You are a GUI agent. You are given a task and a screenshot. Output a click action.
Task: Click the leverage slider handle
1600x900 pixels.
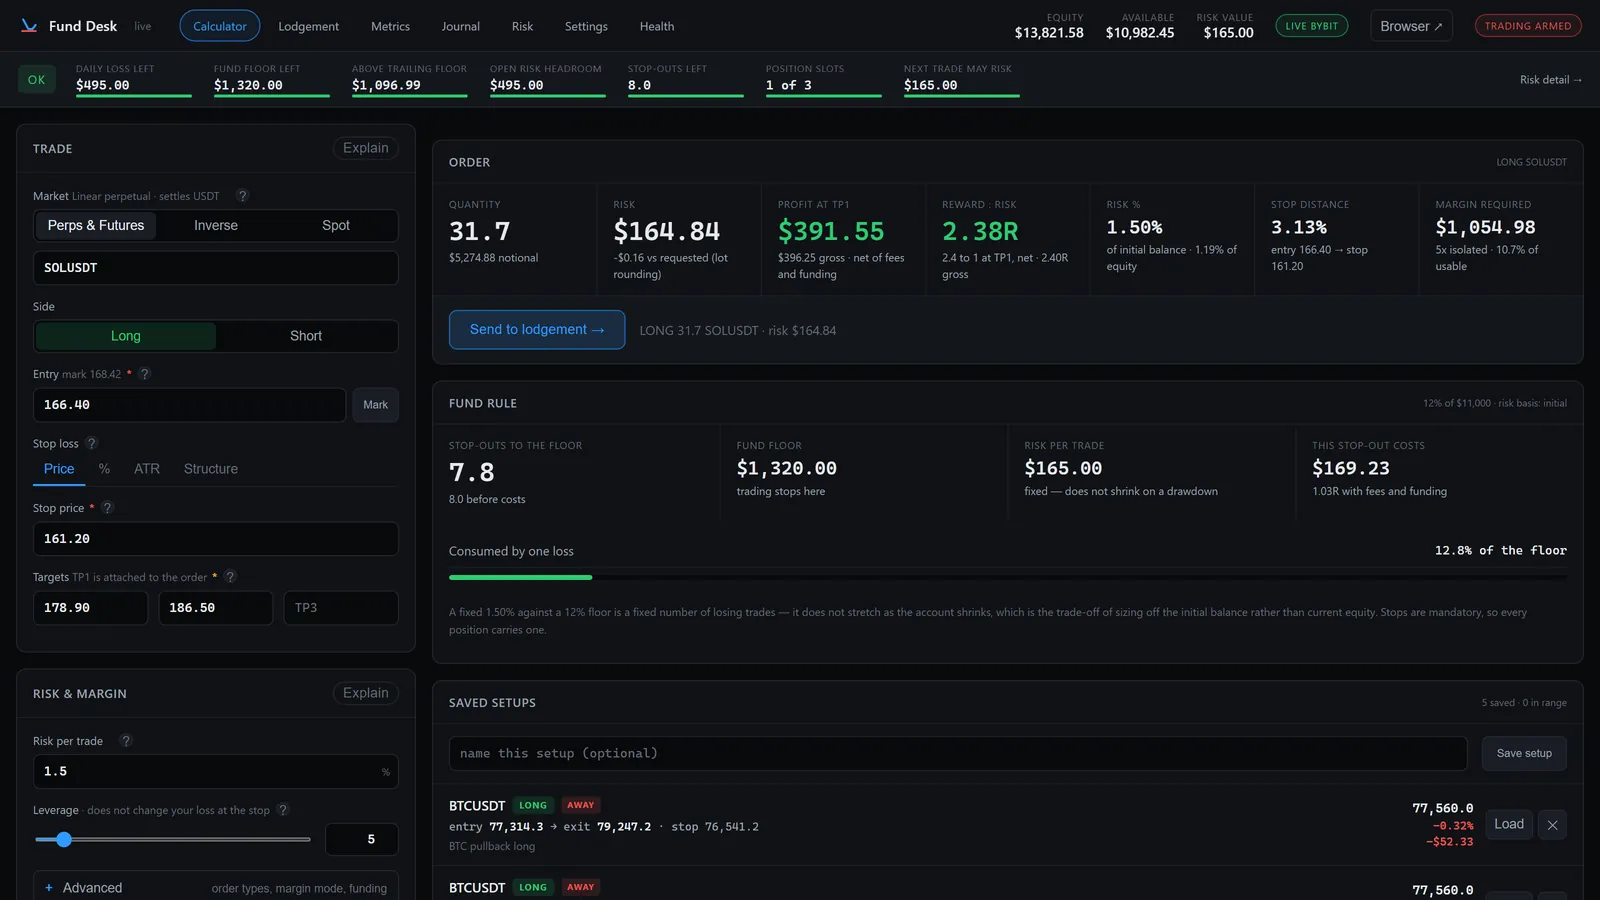pyautogui.click(x=64, y=840)
